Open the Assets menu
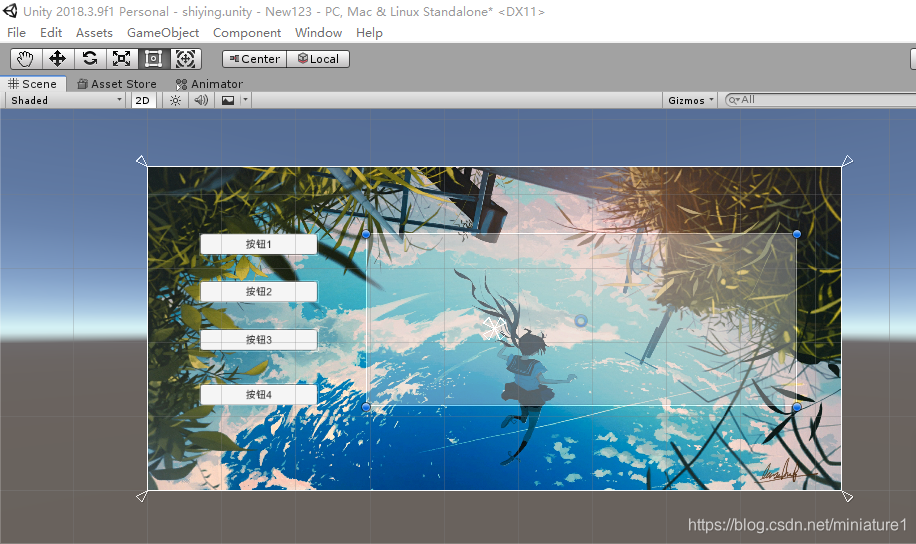The width and height of the screenshot is (916, 544). click(94, 33)
